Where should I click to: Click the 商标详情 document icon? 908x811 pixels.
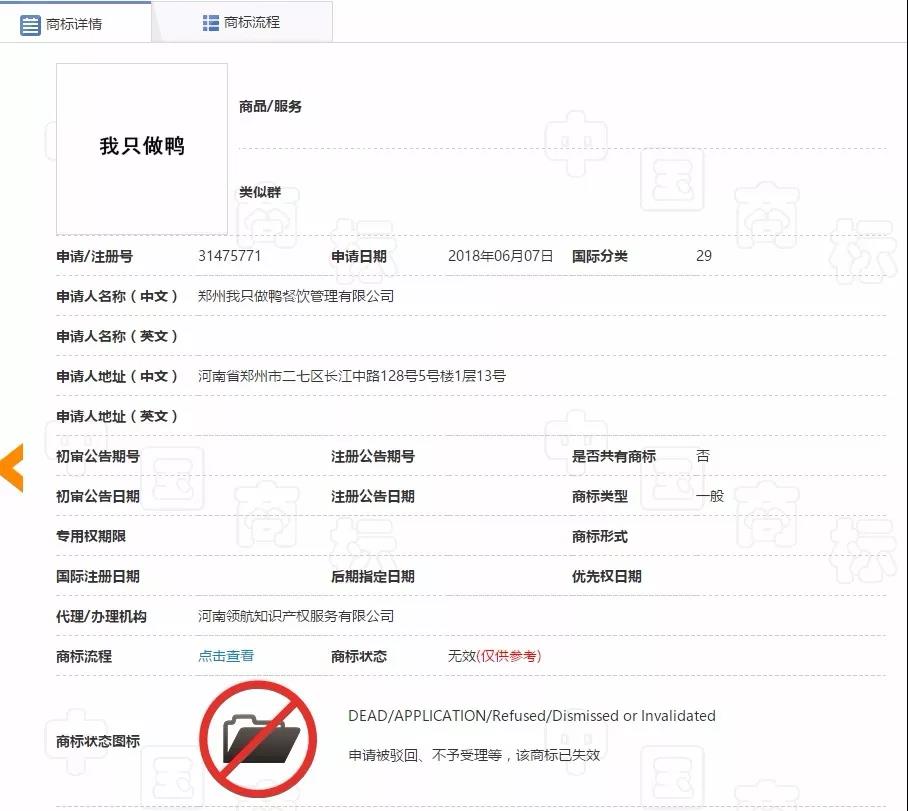click(x=30, y=25)
